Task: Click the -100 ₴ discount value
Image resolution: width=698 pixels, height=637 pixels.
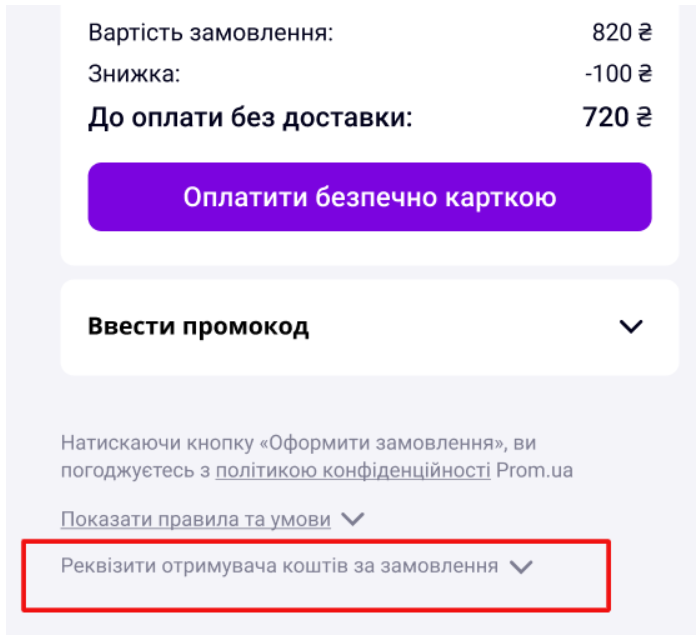Action: click(x=618, y=74)
